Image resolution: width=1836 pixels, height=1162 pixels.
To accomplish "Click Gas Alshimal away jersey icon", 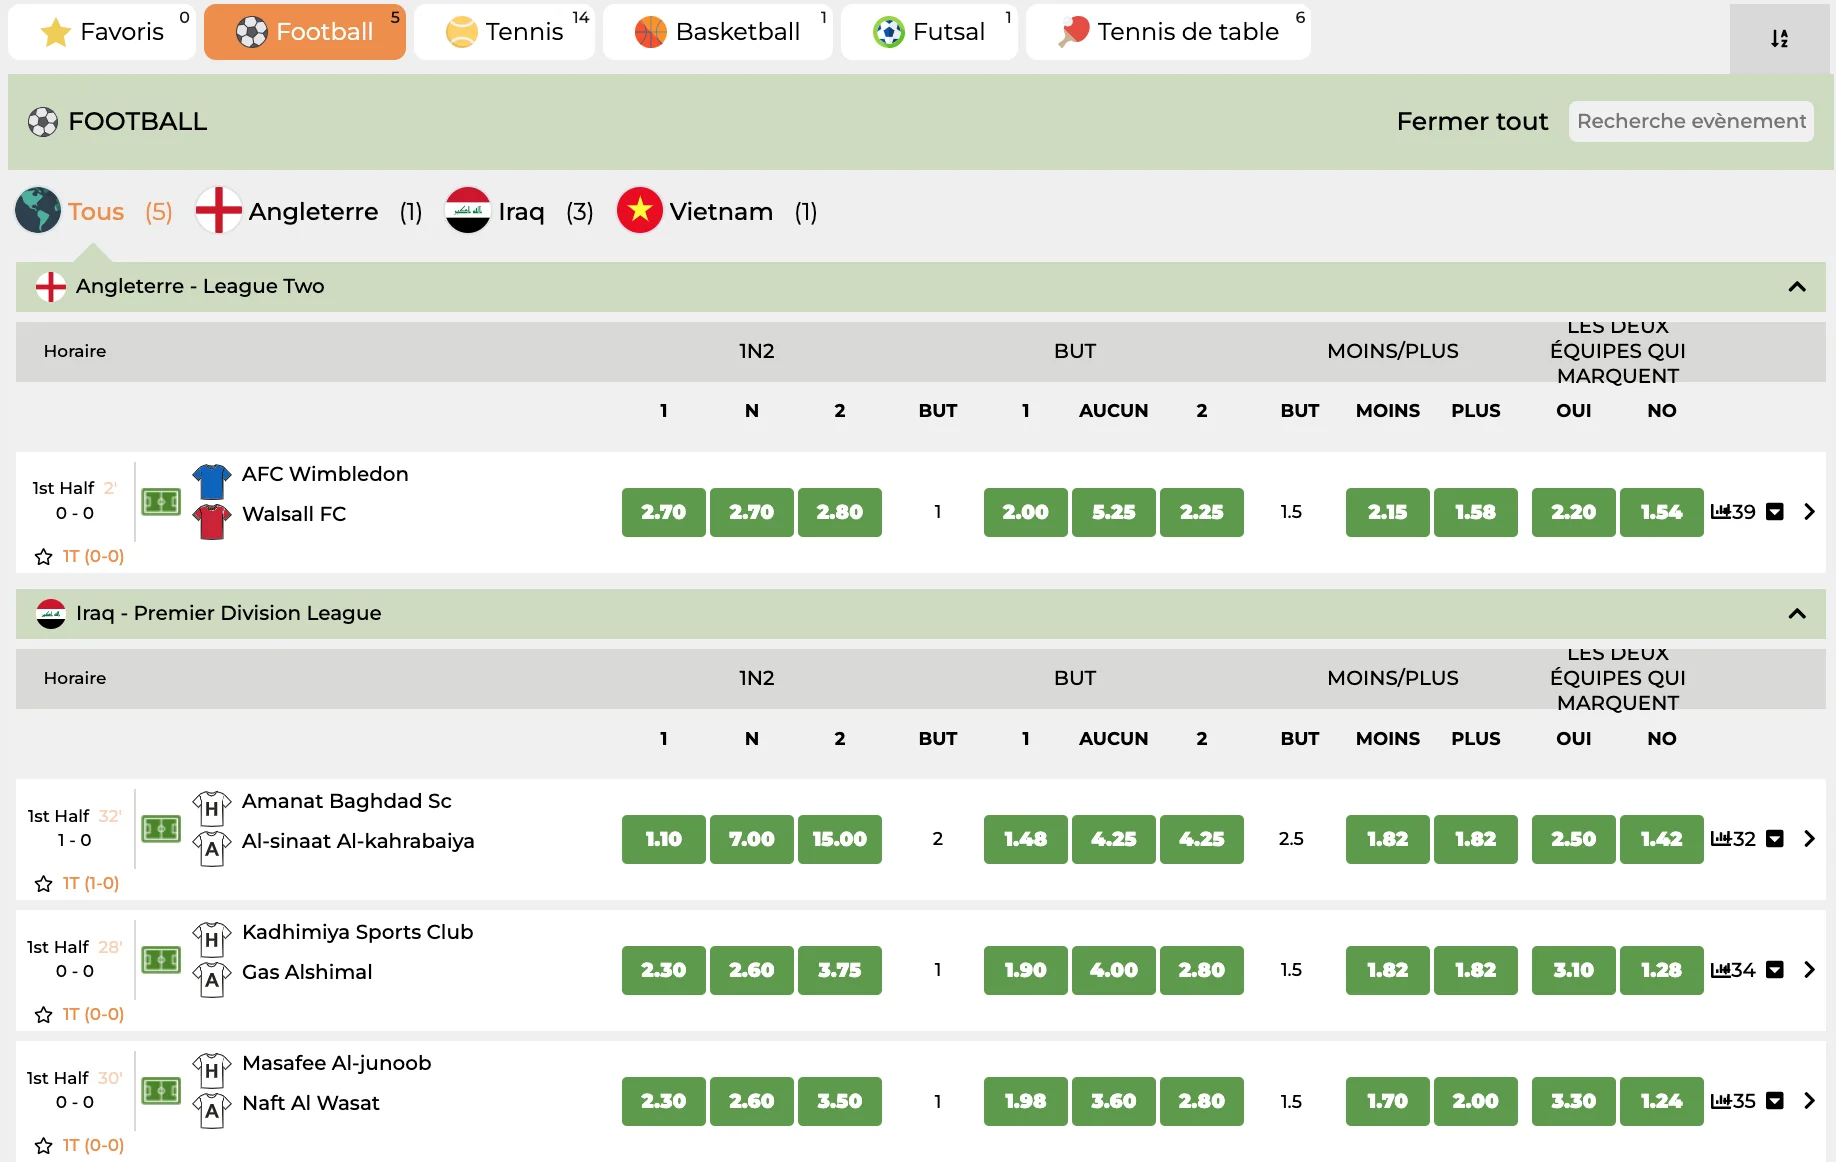I will click(212, 979).
